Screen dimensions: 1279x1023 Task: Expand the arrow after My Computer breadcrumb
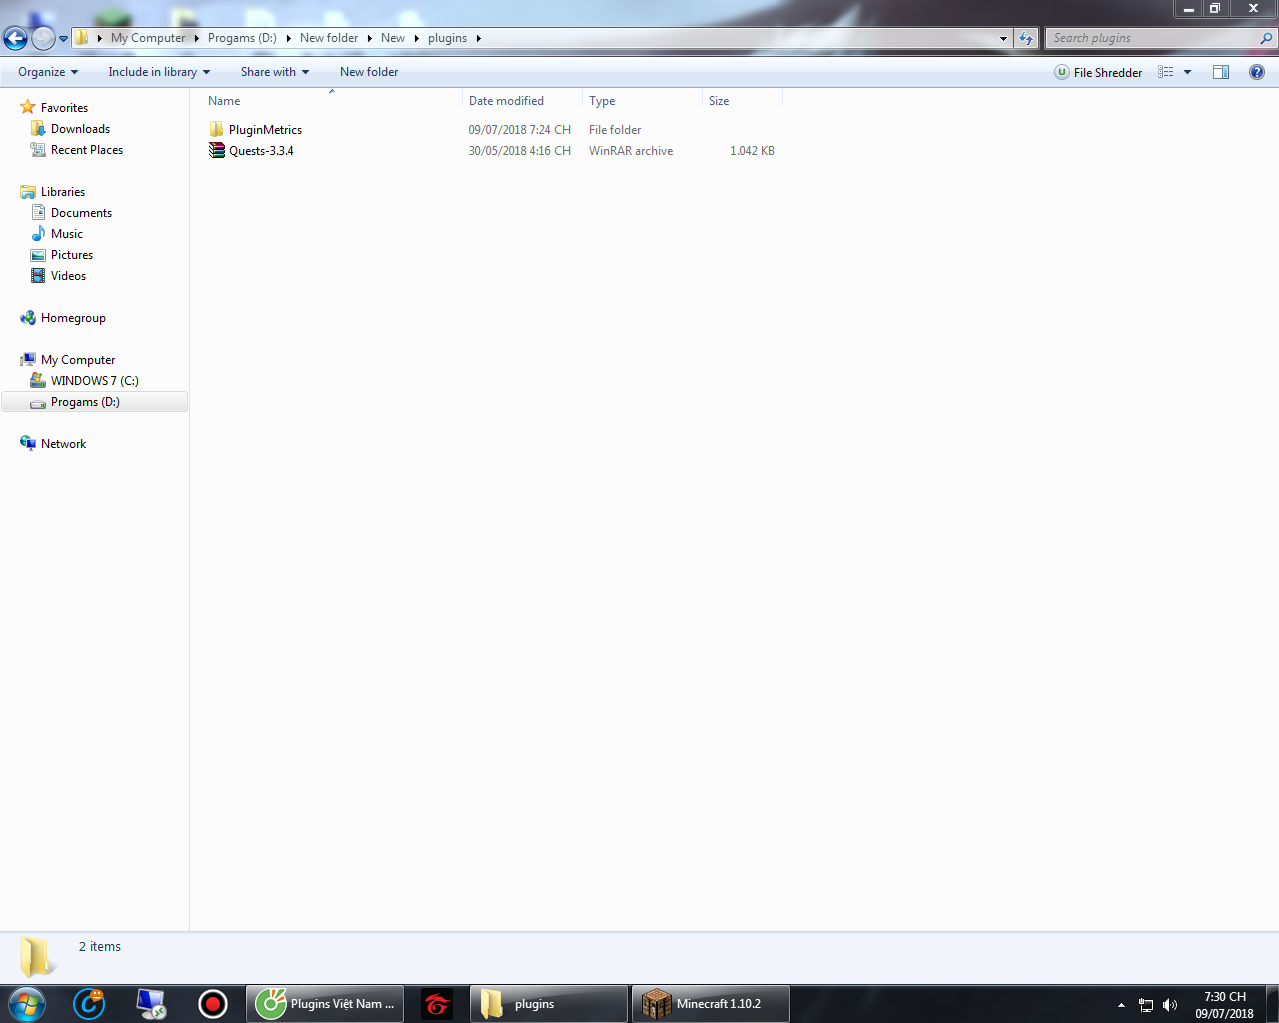coord(196,39)
